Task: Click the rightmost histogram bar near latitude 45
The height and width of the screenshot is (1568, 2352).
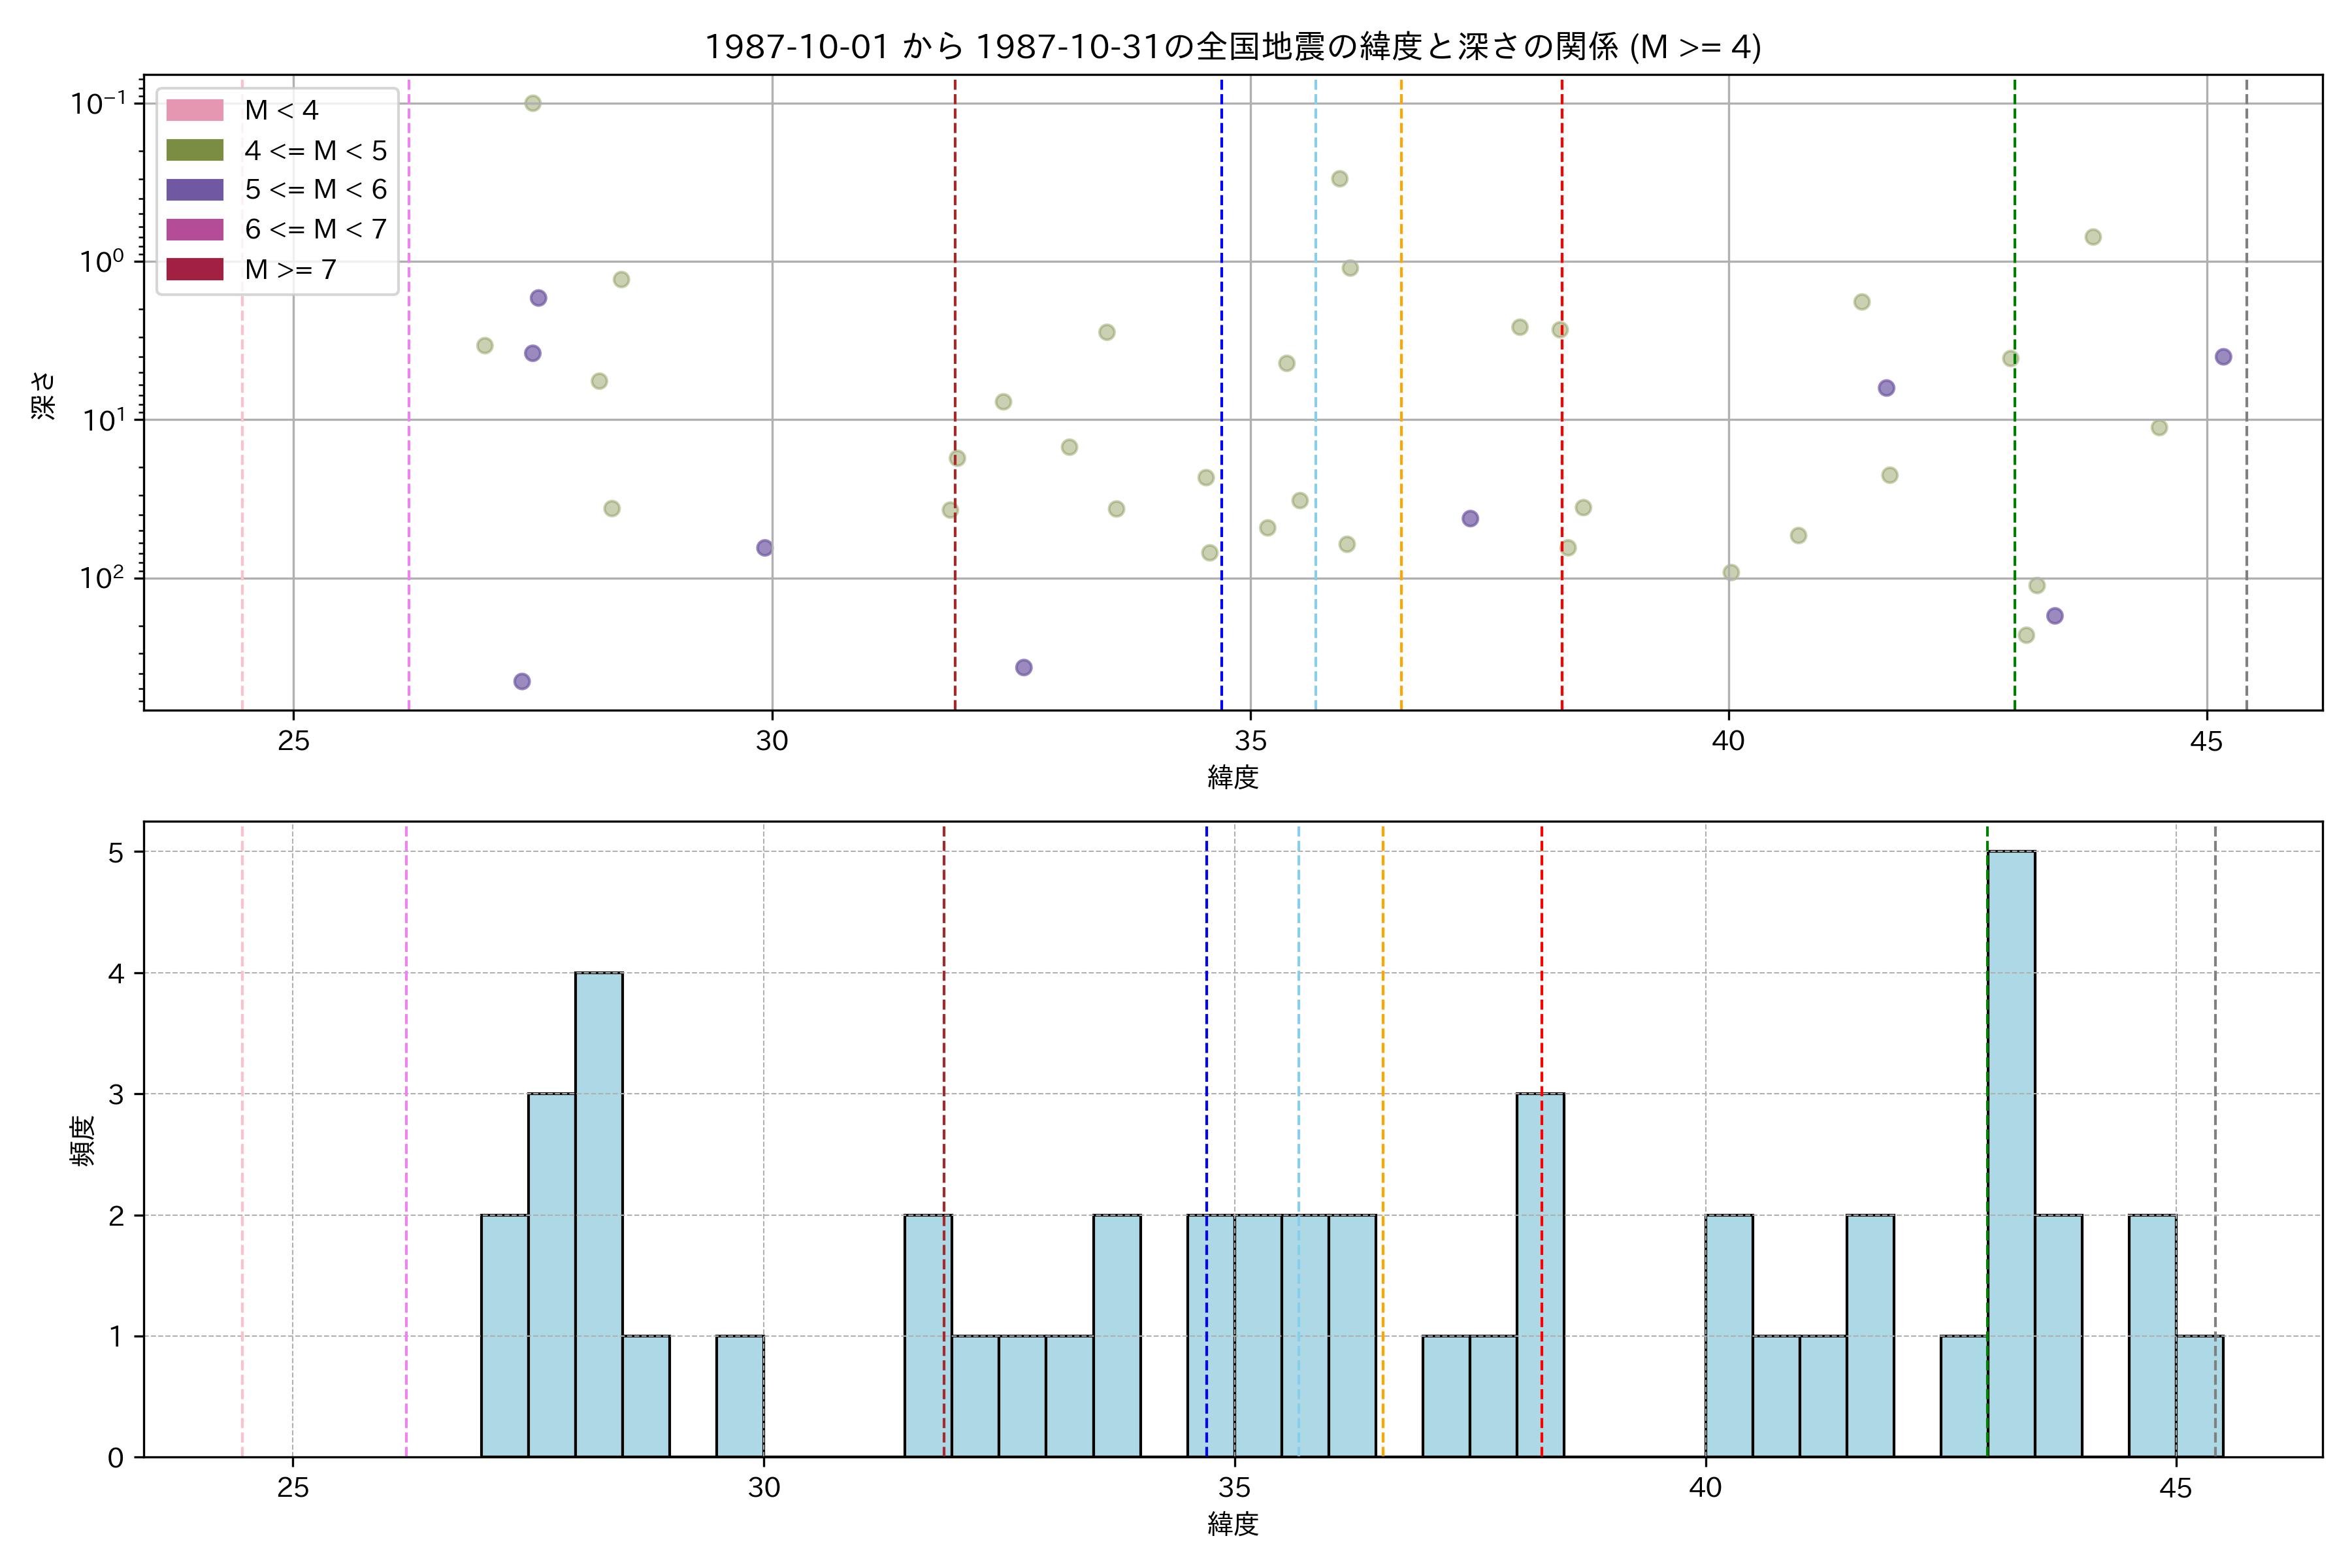Action: (x=2198, y=1396)
